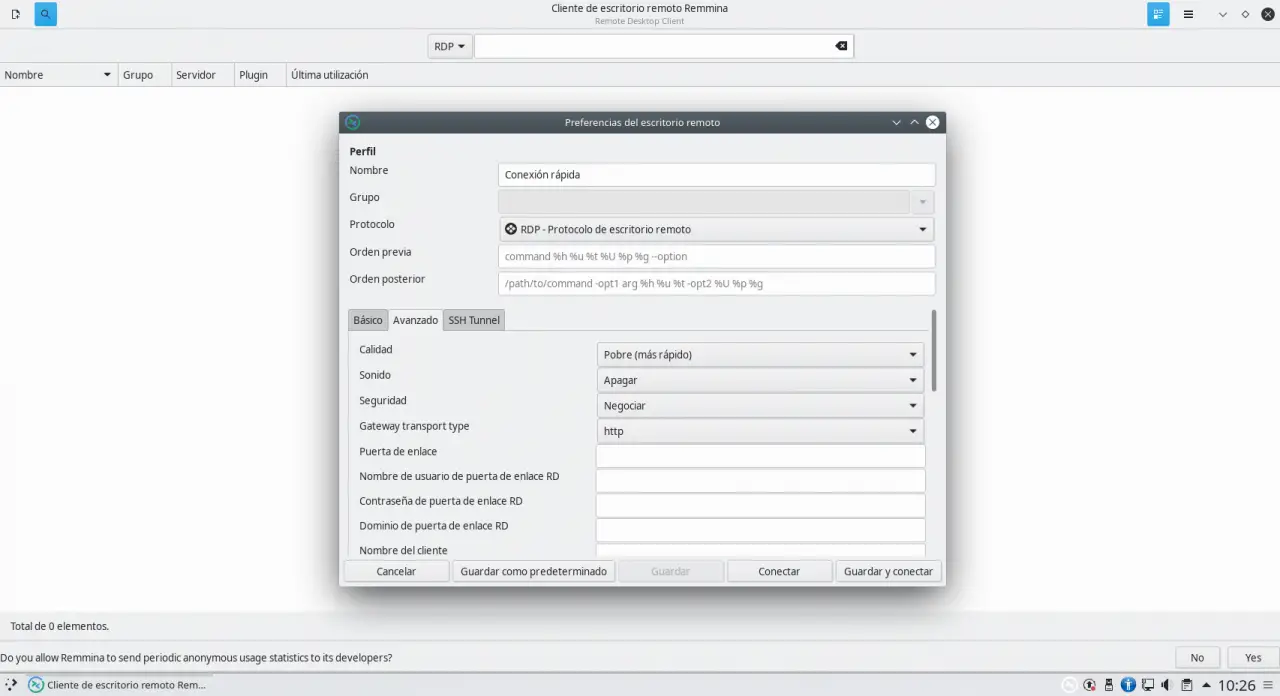Open the volume control tray icon

[x=1167, y=685]
